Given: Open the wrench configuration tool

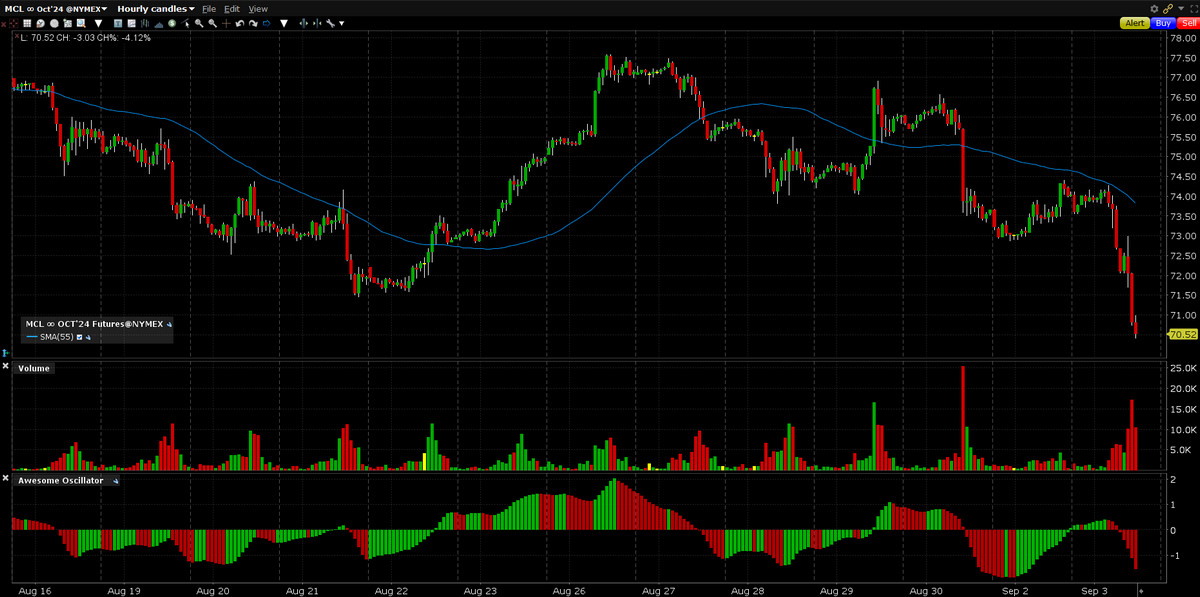Looking at the screenshot, I should point(332,22).
